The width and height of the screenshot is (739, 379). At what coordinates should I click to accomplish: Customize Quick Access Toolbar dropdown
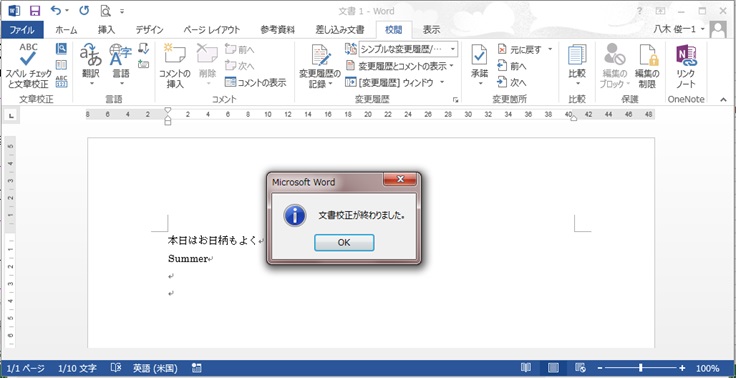(x=122, y=11)
